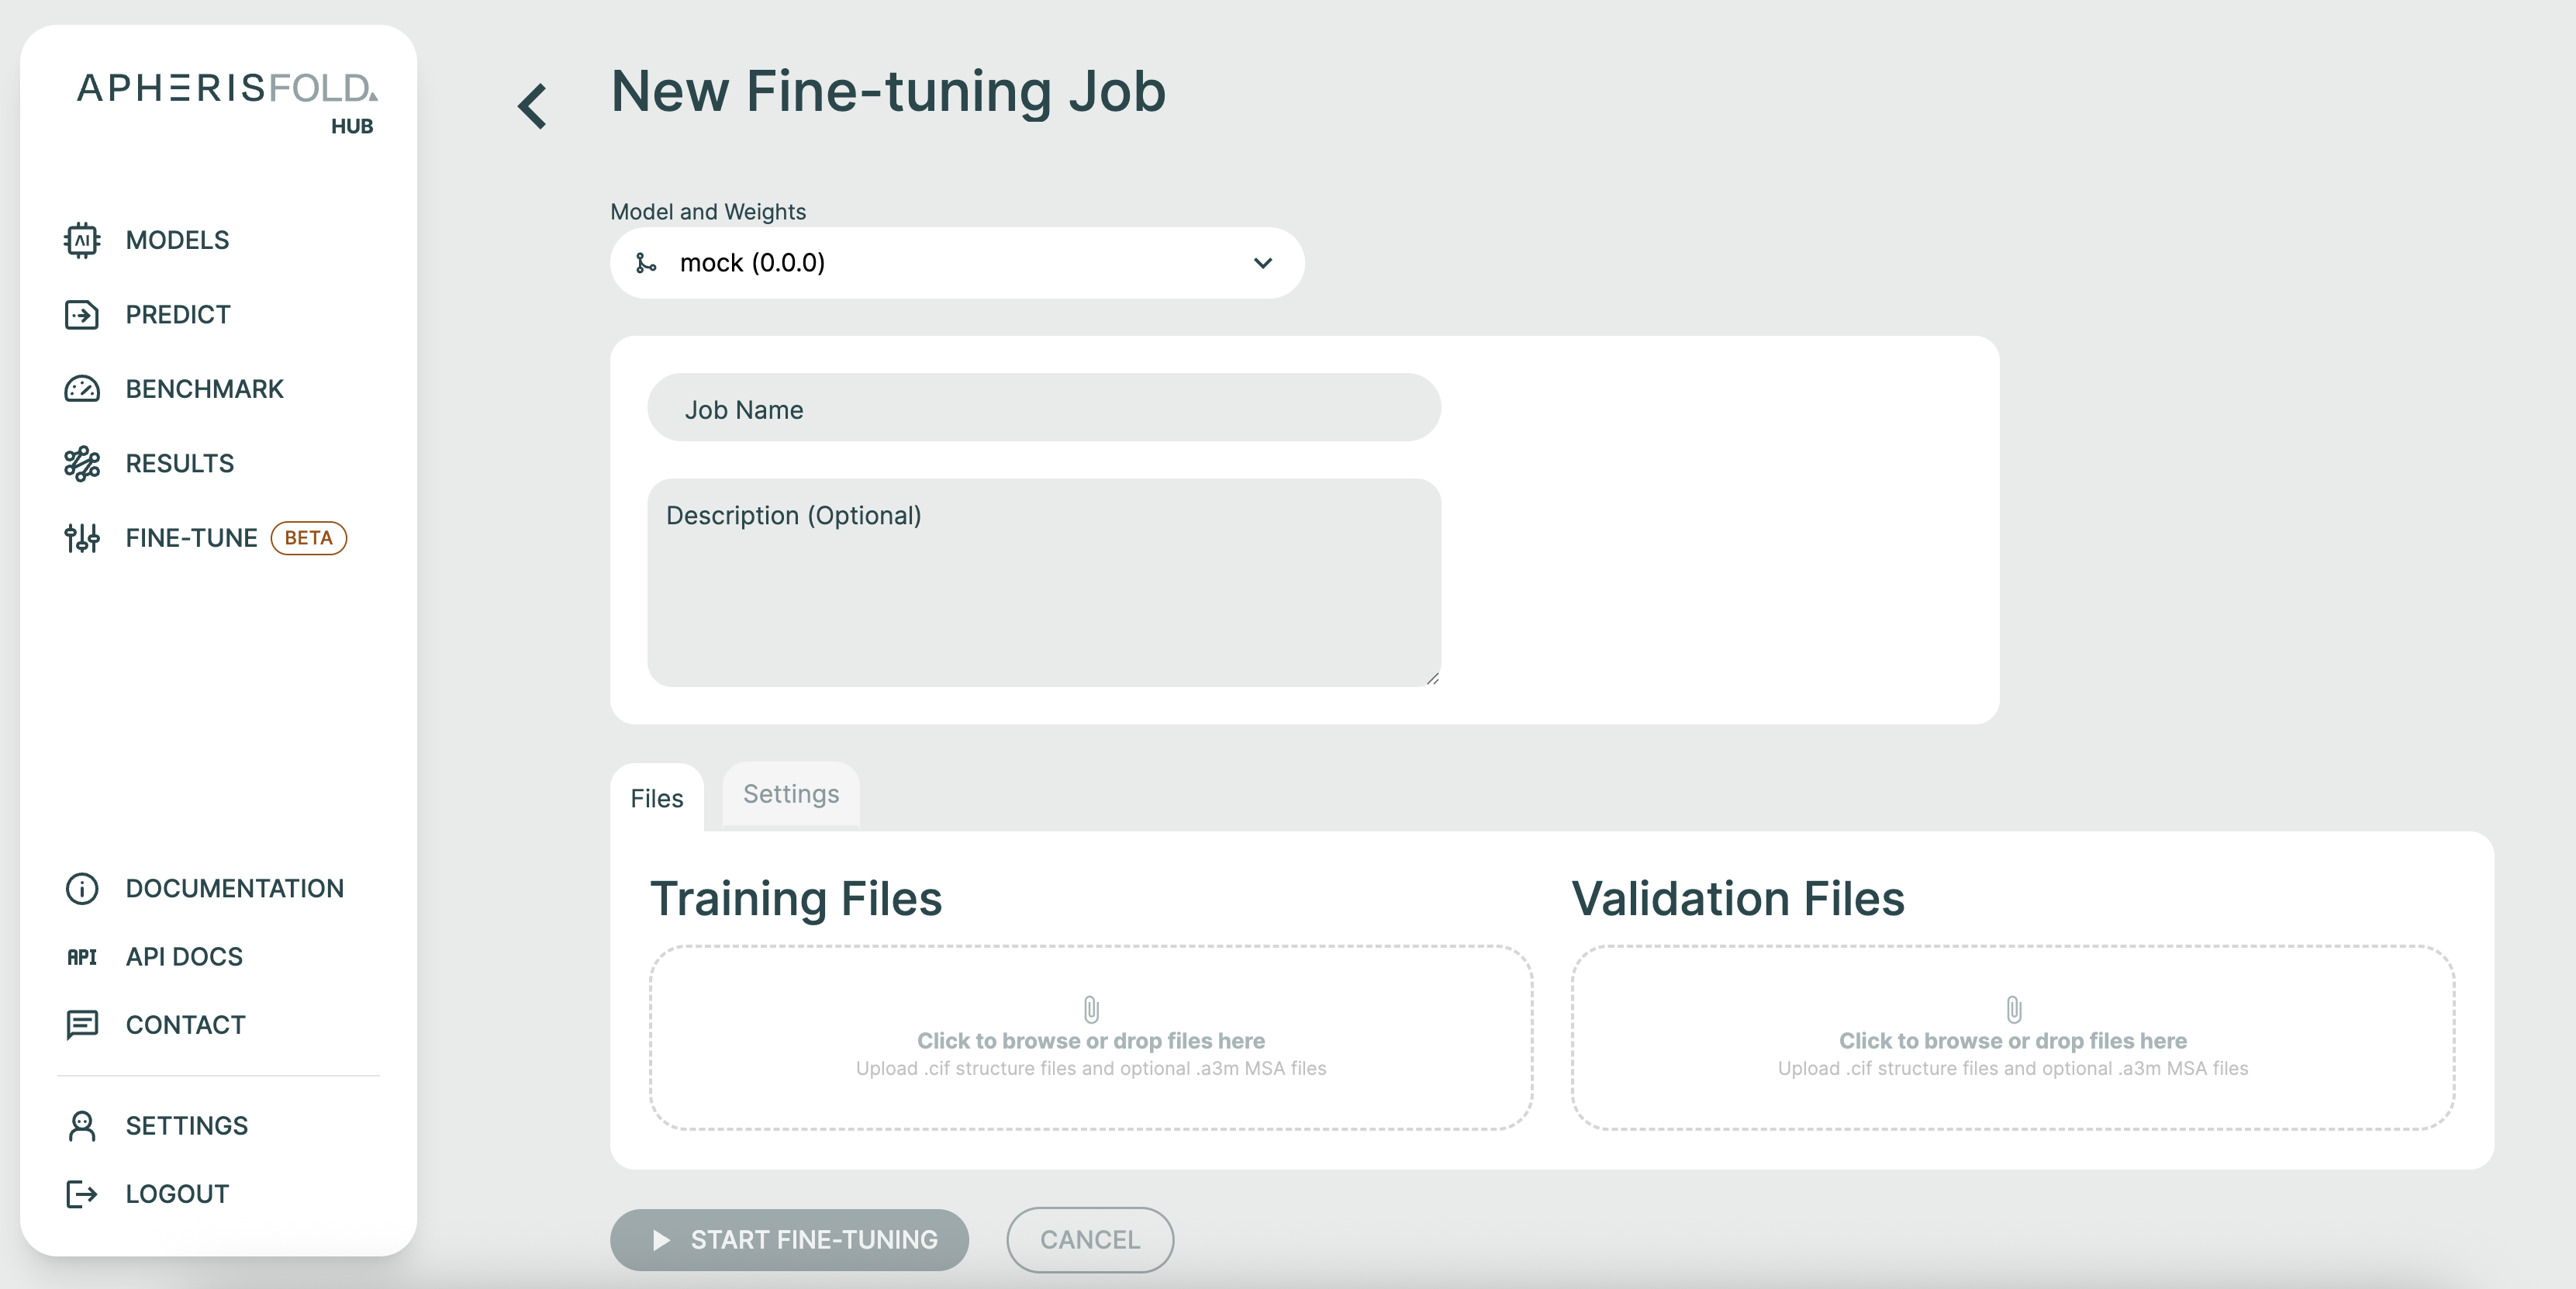Go back using left chevron arrow
This screenshot has width=2576, height=1289.
tap(533, 106)
